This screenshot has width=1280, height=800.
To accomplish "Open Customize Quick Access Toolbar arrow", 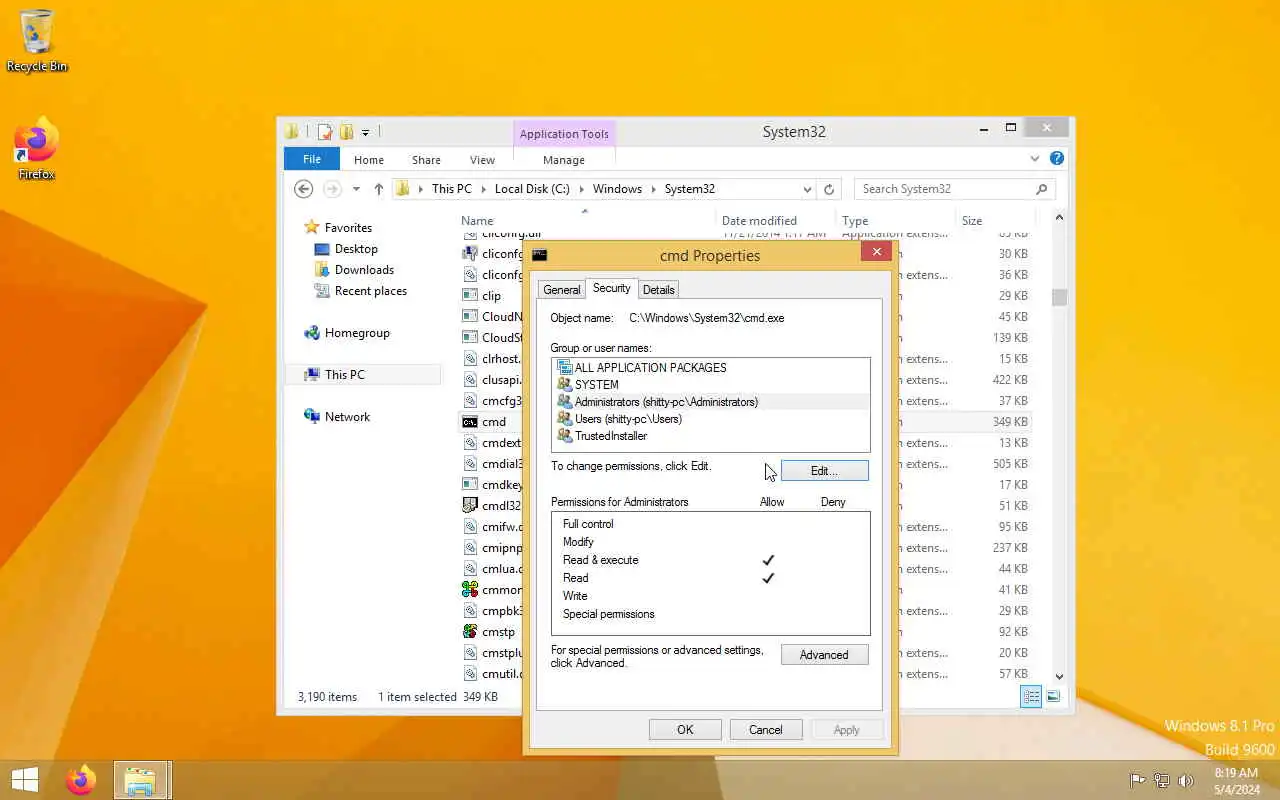I will point(366,132).
